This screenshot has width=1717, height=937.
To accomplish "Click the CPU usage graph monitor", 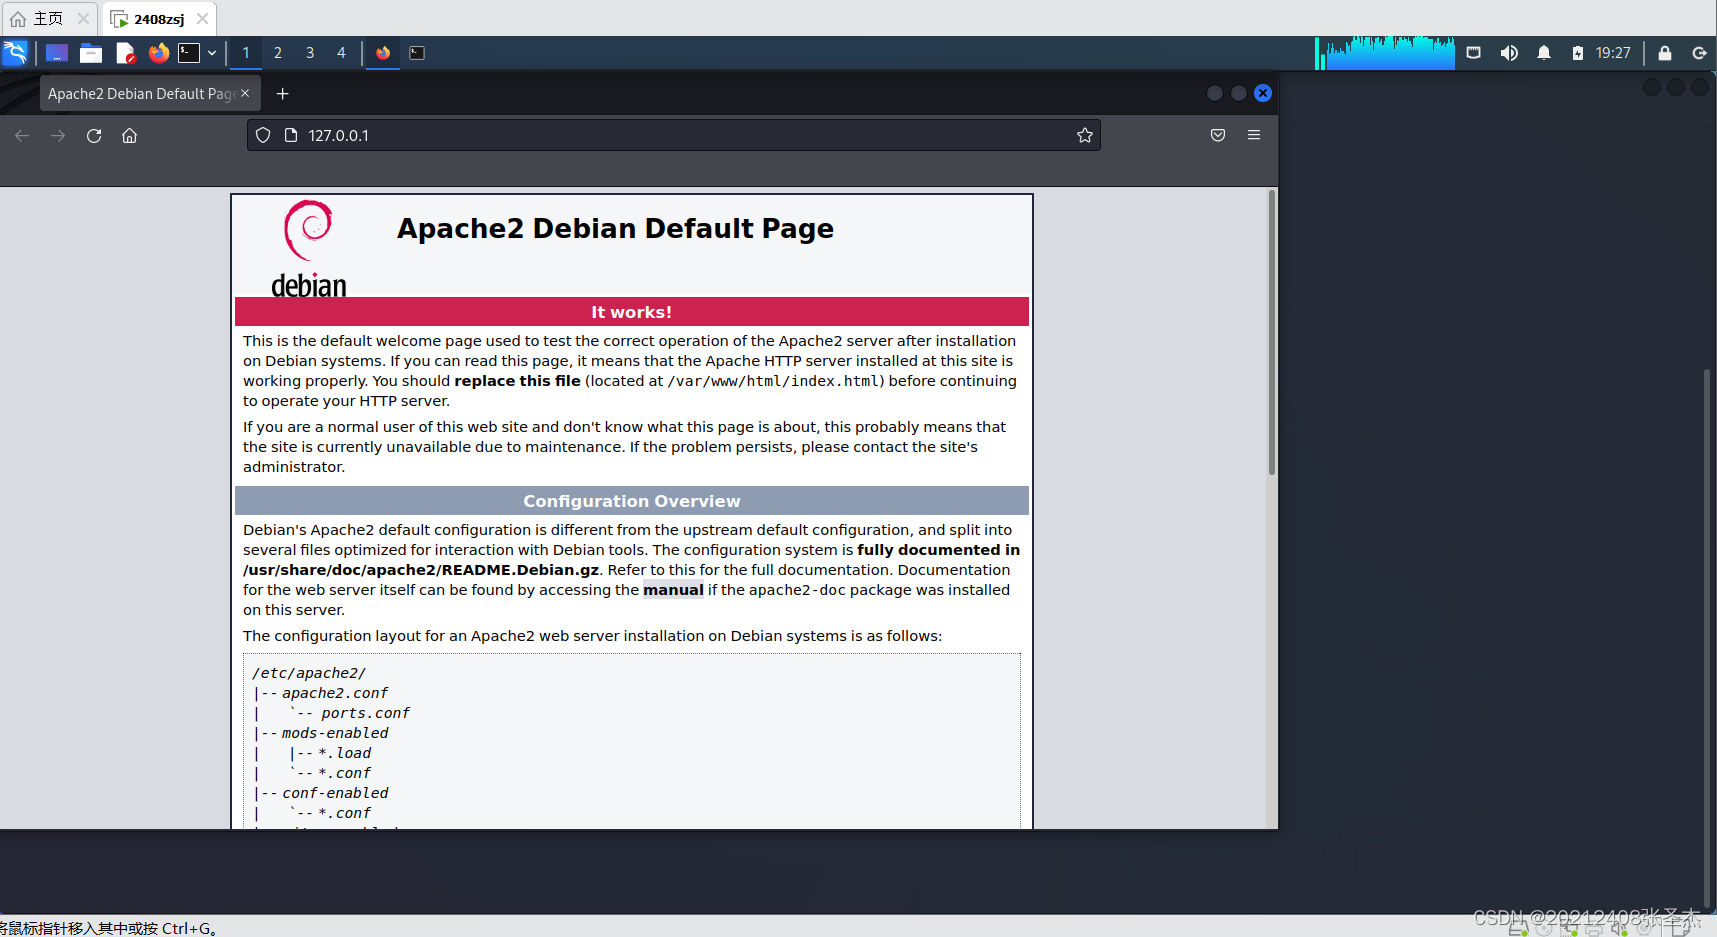I will click(x=1385, y=53).
